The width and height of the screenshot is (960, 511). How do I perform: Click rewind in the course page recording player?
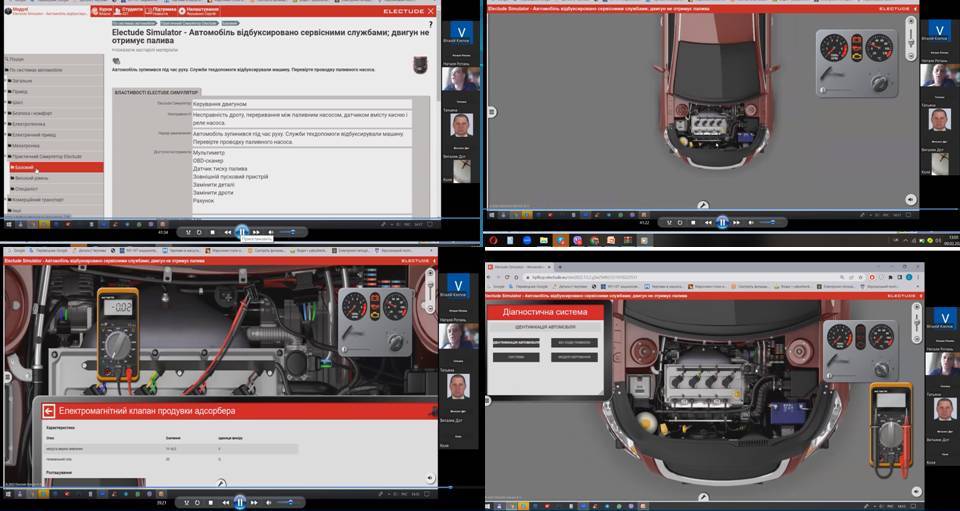coord(228,233)
